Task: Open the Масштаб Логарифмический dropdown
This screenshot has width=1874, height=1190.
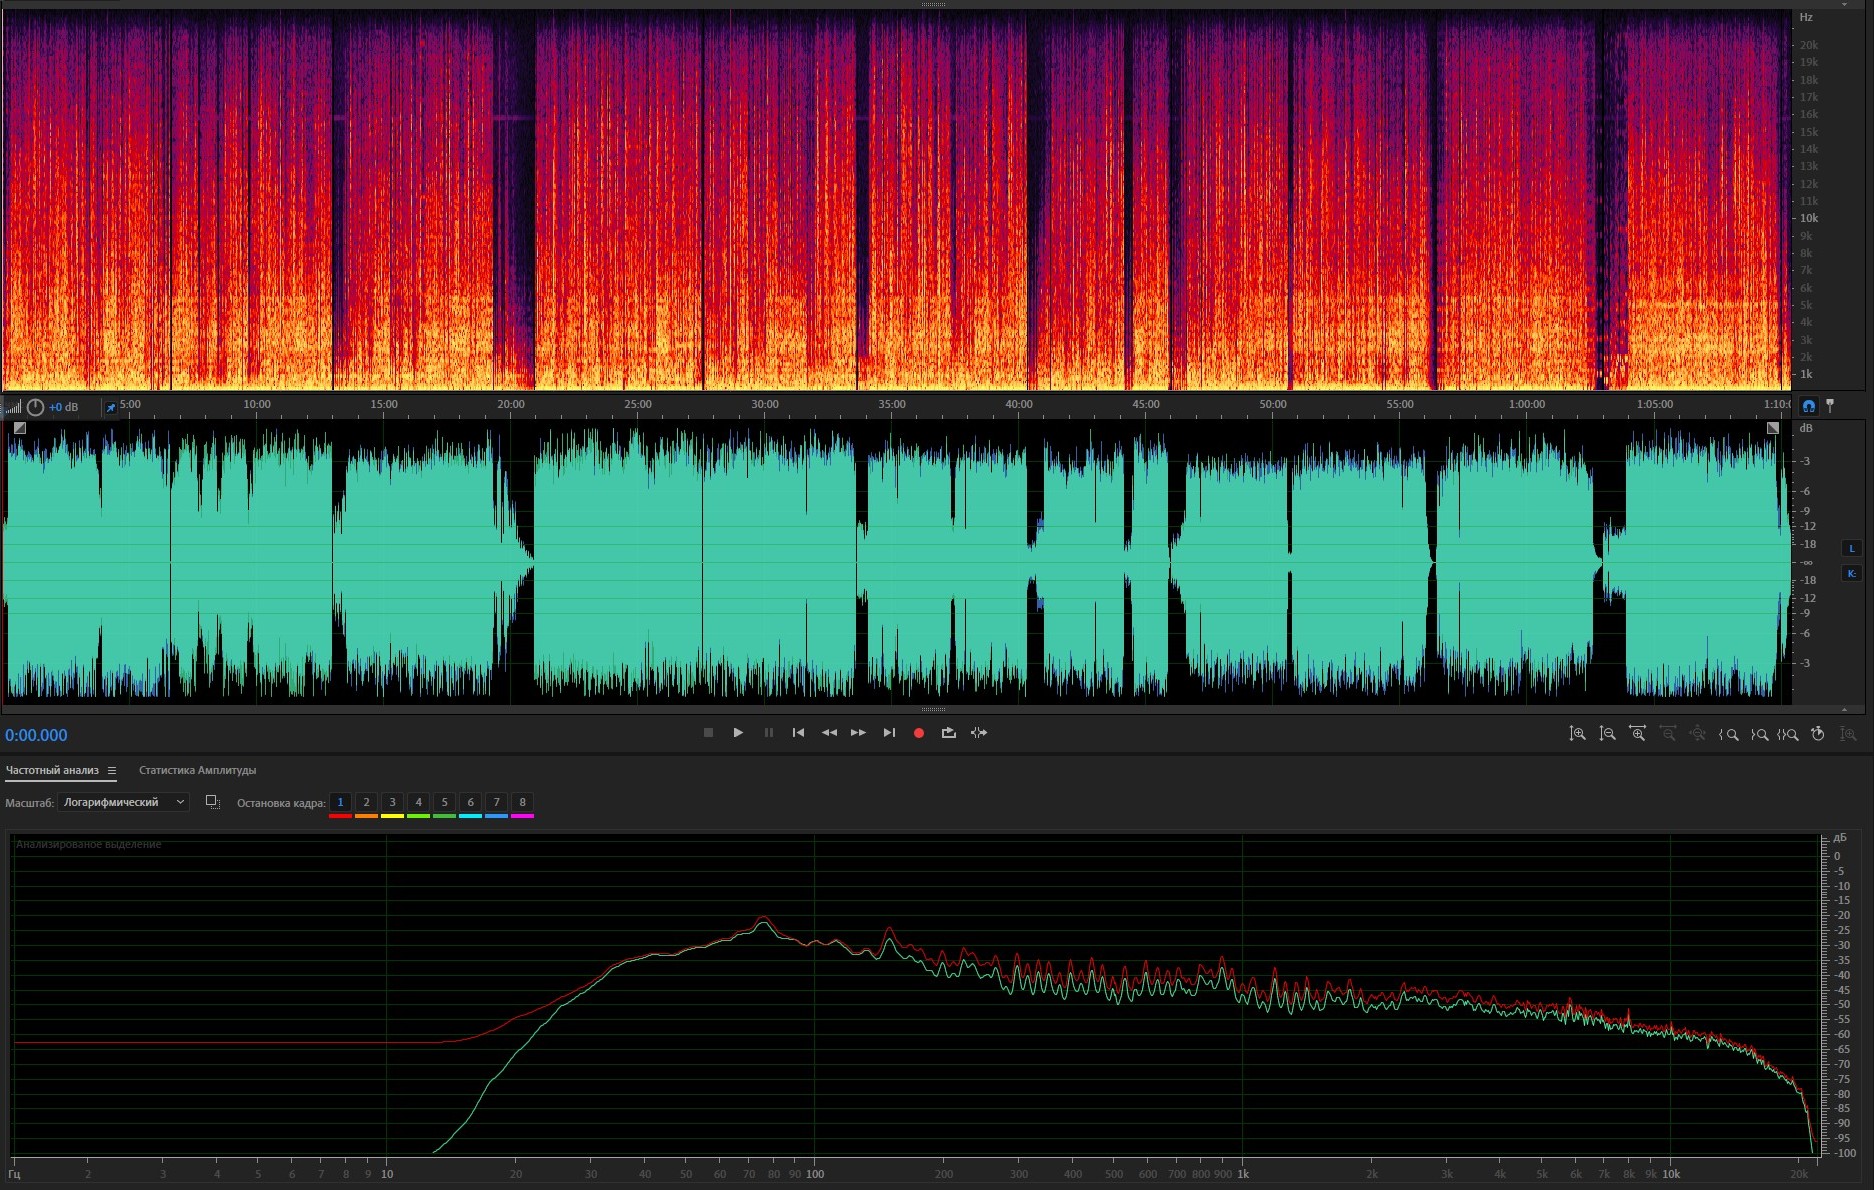Action: pos(123,802)
